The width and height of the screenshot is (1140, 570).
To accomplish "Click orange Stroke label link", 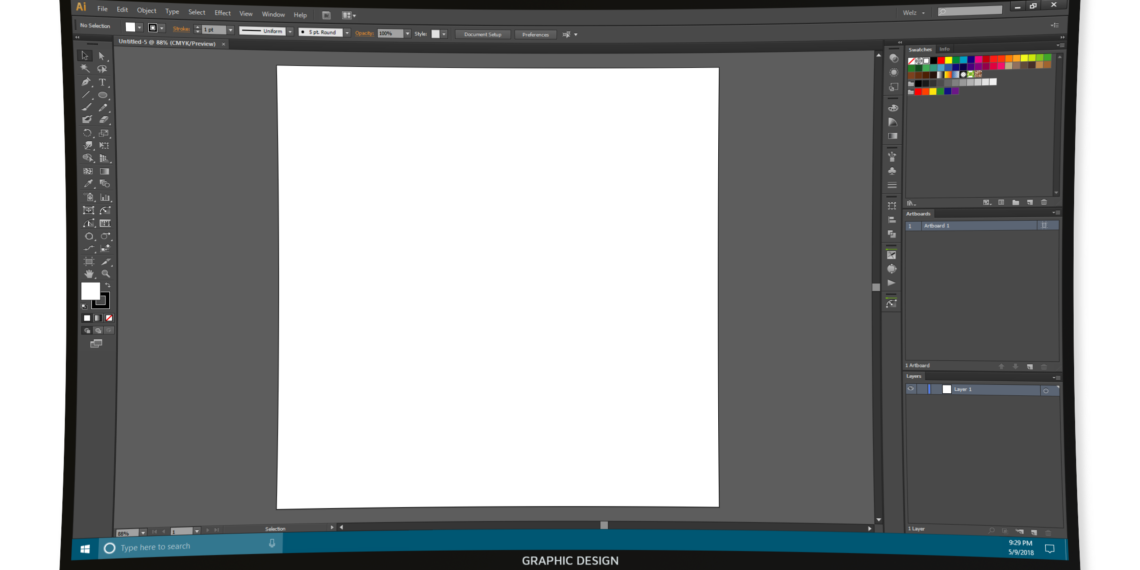I will coord(181,29).
